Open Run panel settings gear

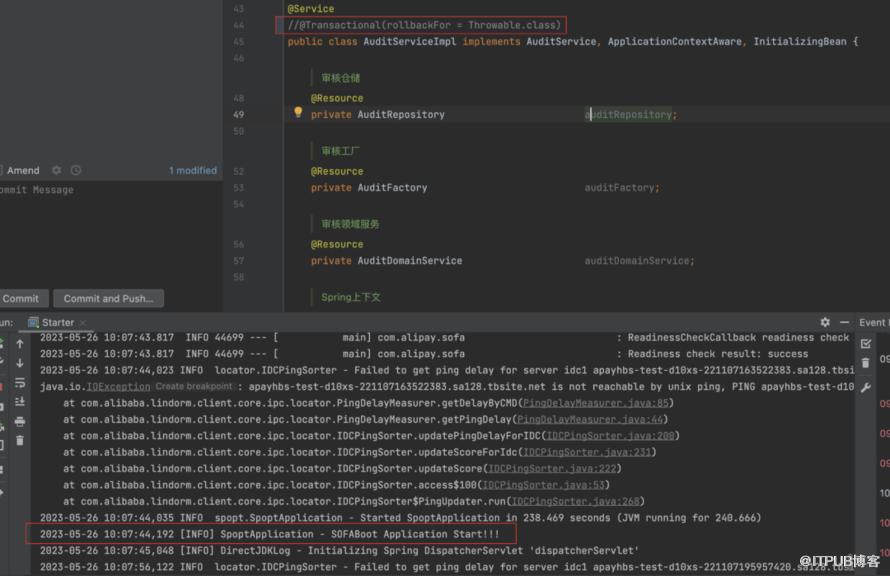[825, 322]
